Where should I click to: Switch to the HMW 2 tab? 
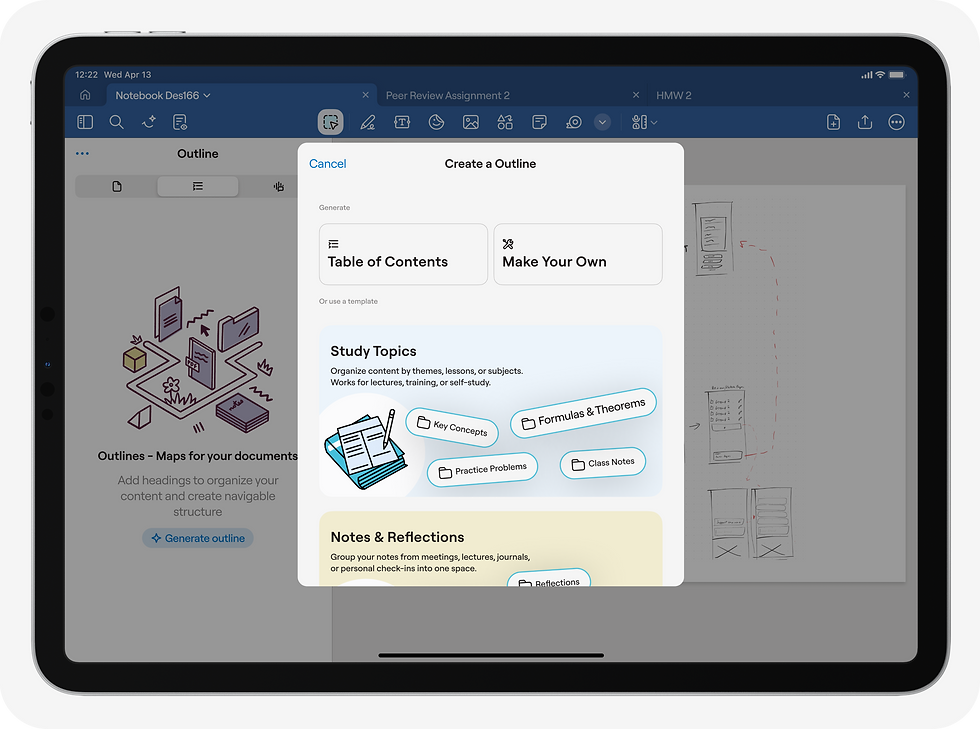pos(674,95)
